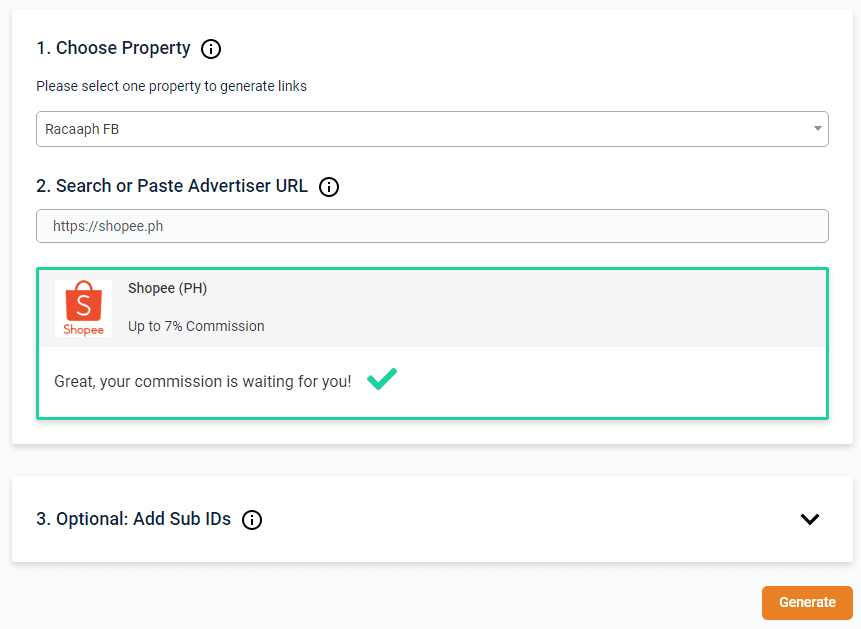The image size is (861, 629).
Task: Click into the shopee.ph URL field
Action: (432, 226)
